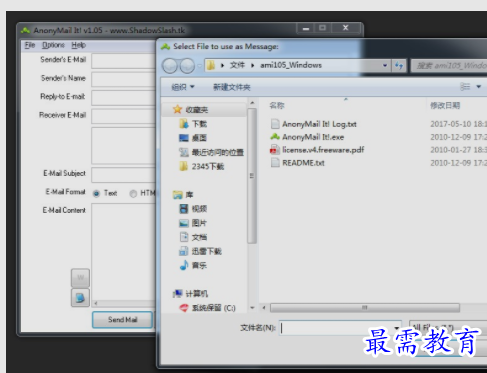The image size is (487, 373).
Task: Open the 组织 organize dropdown
Action: [183, 87]
